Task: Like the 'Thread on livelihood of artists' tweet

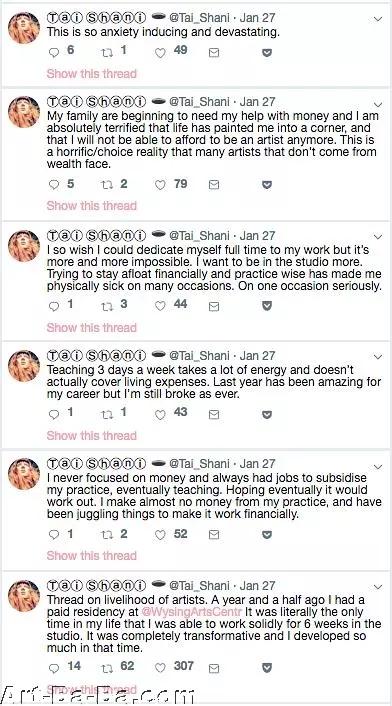Action: point(160,668)
